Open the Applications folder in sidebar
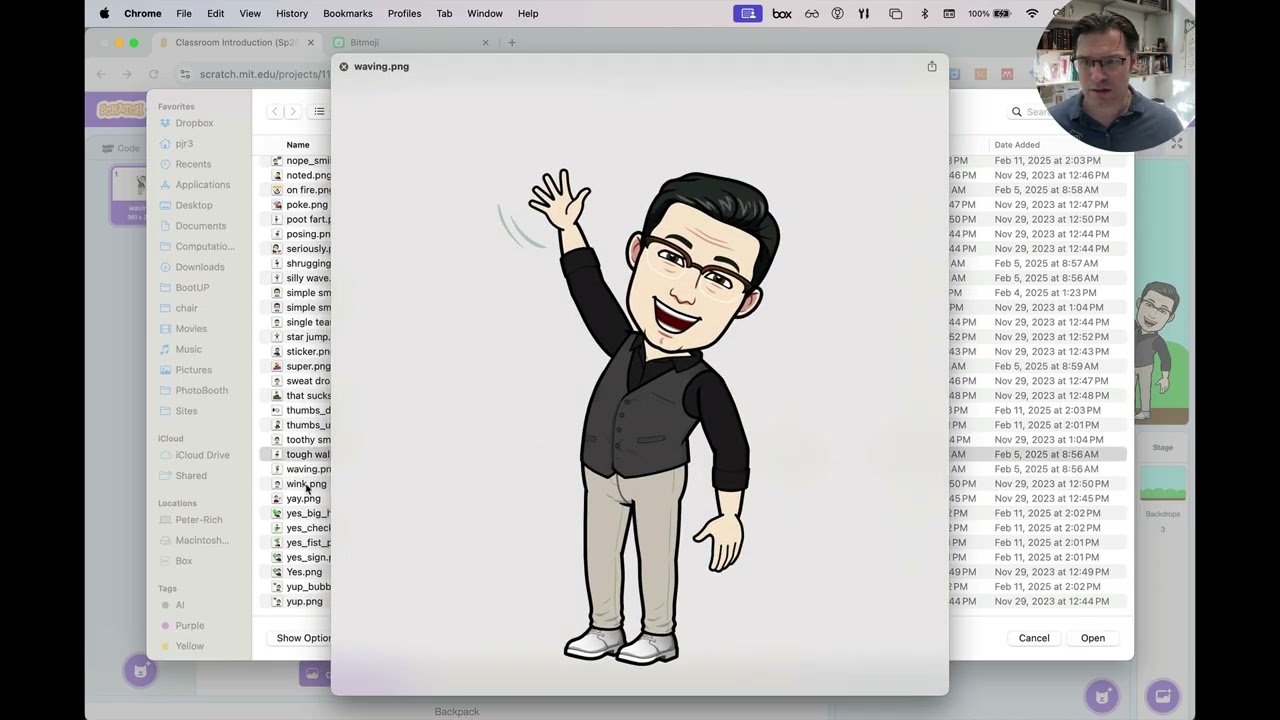Viewport: 1280px width, 720px height. pos(202,185)
